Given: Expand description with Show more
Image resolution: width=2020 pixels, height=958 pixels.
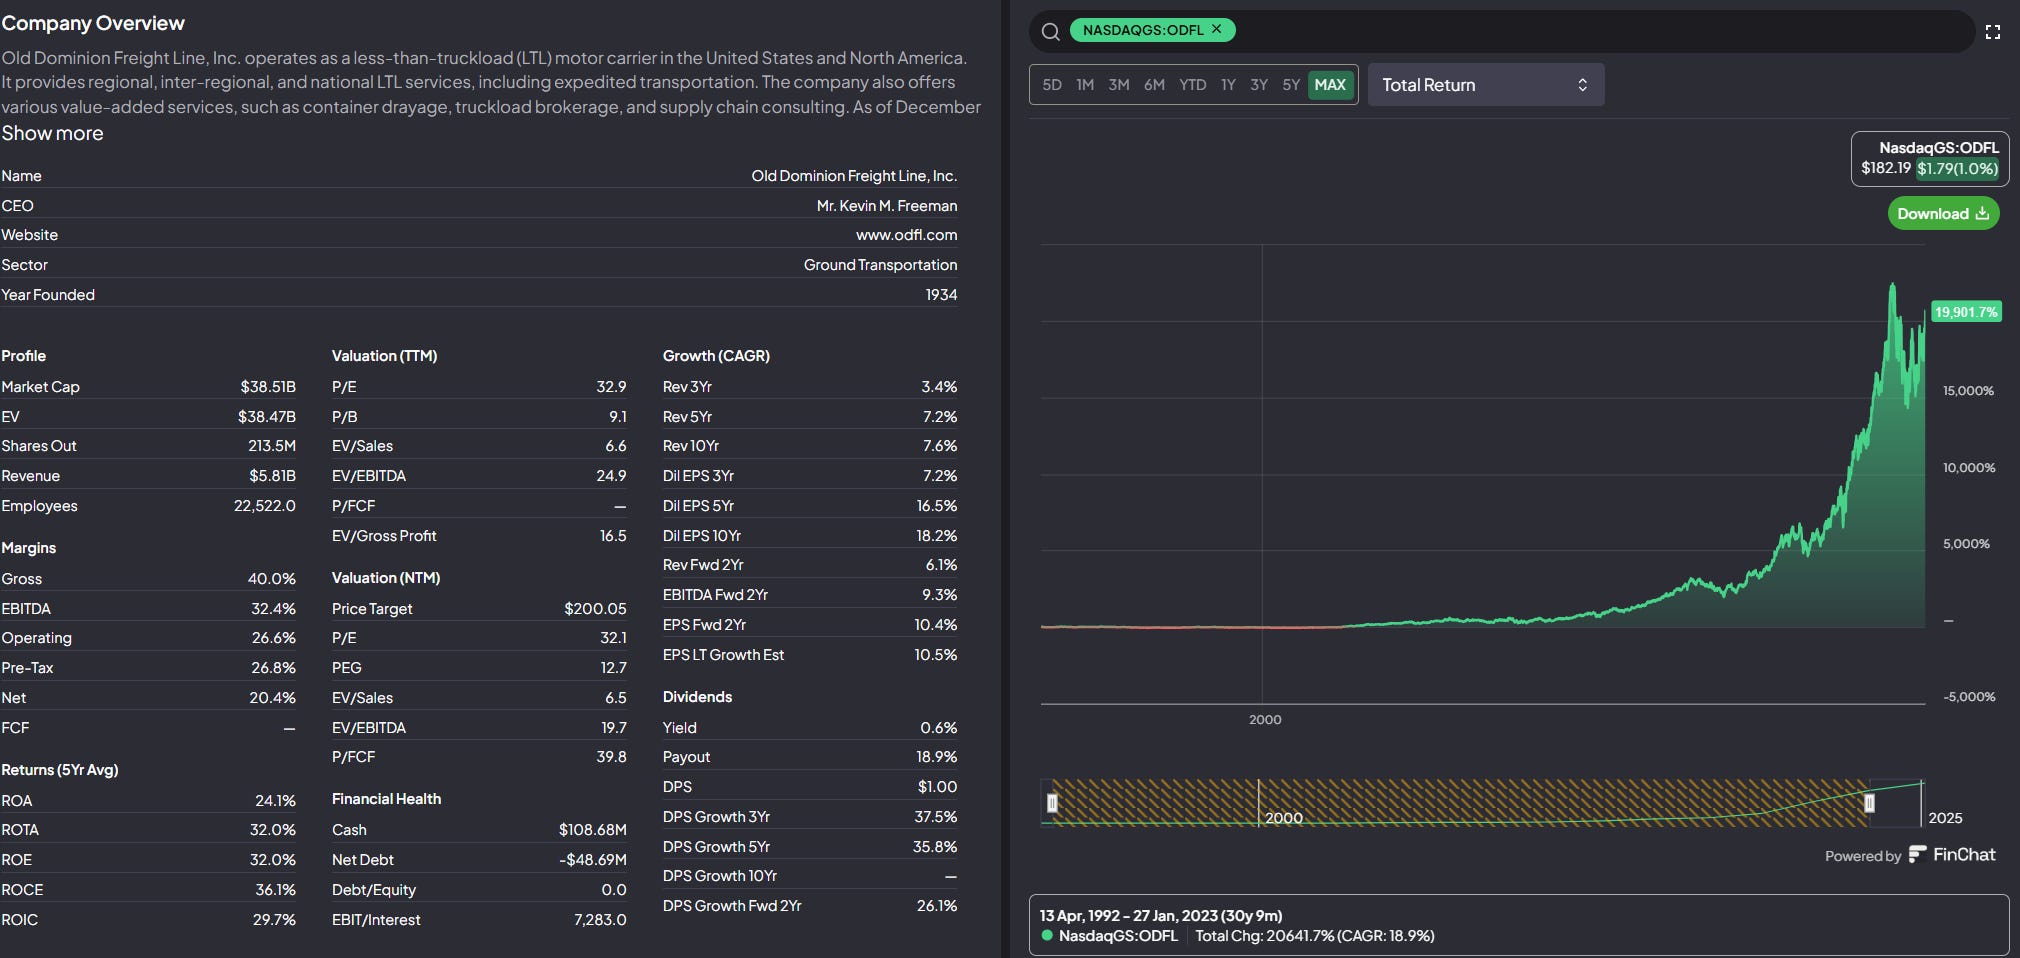Looking at the screenshot, I should [52, 133].
